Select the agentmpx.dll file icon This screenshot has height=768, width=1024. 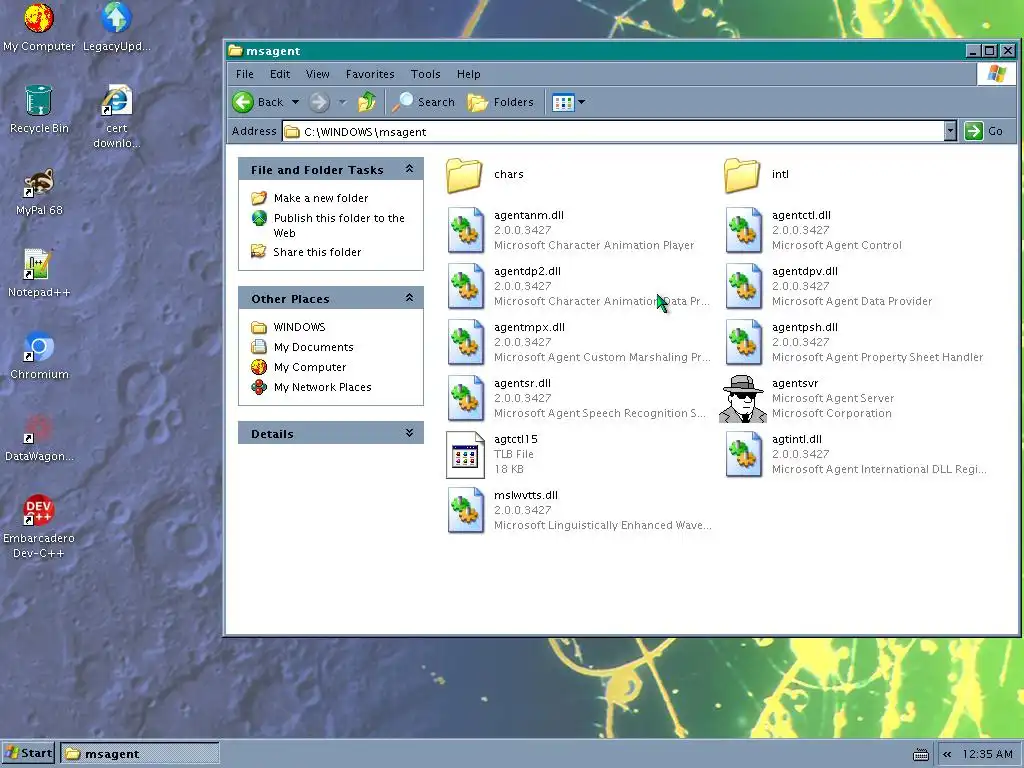click(x=466, y=342)
